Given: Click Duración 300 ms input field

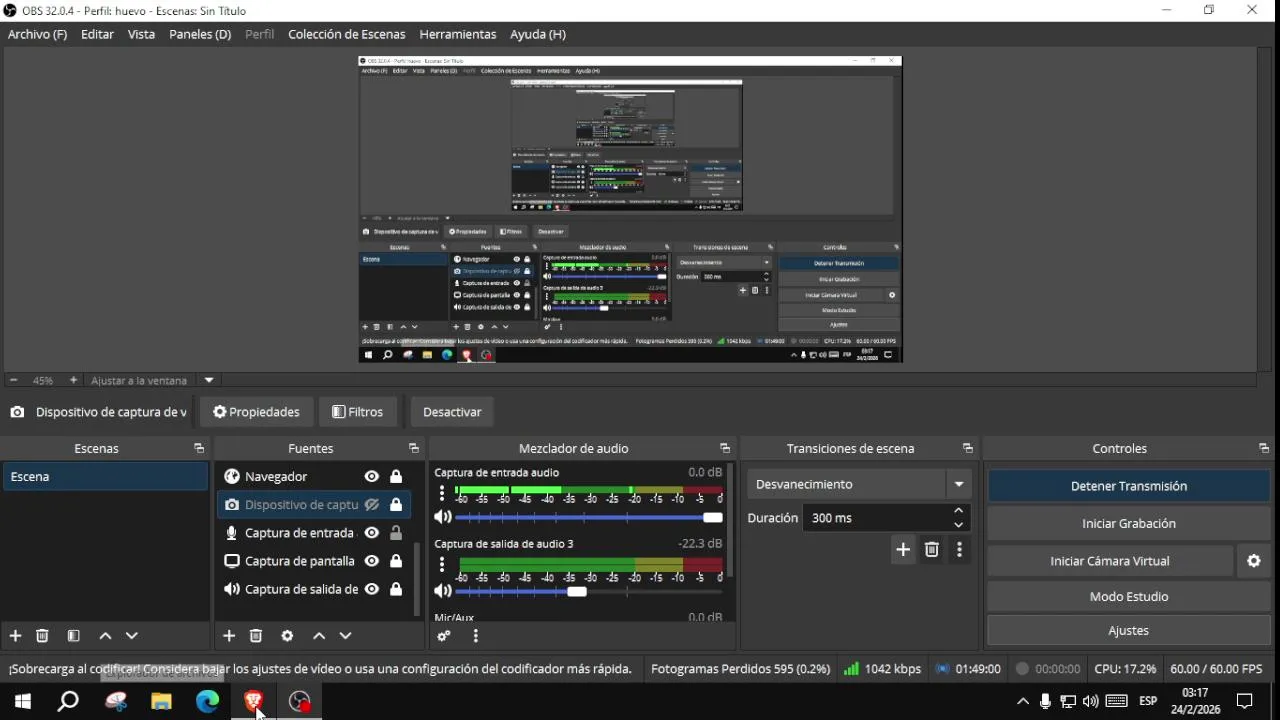Looking at the screenshot, I should coord(875,518).
